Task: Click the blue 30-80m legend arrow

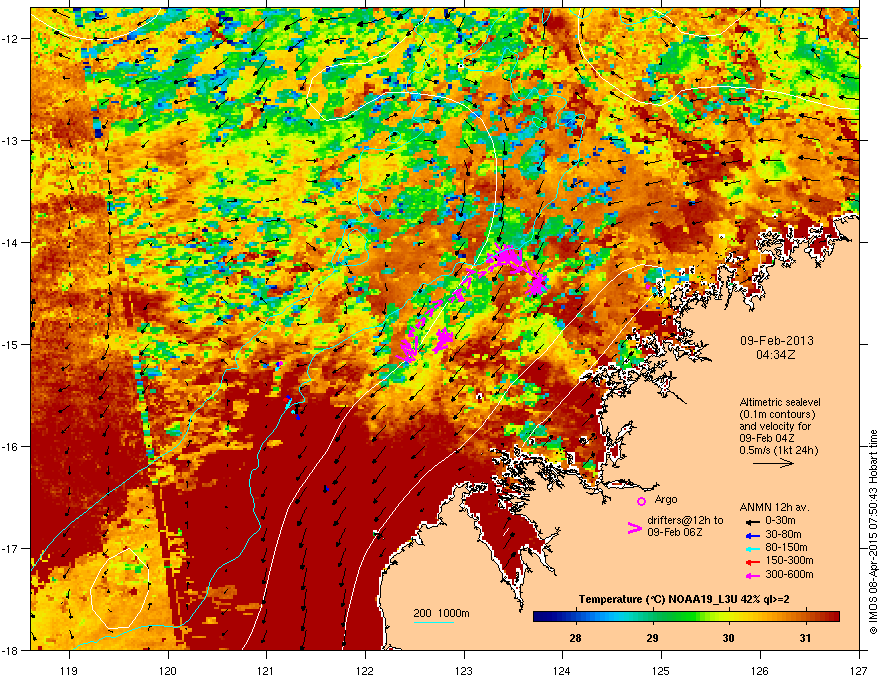Action: [752, 535]
